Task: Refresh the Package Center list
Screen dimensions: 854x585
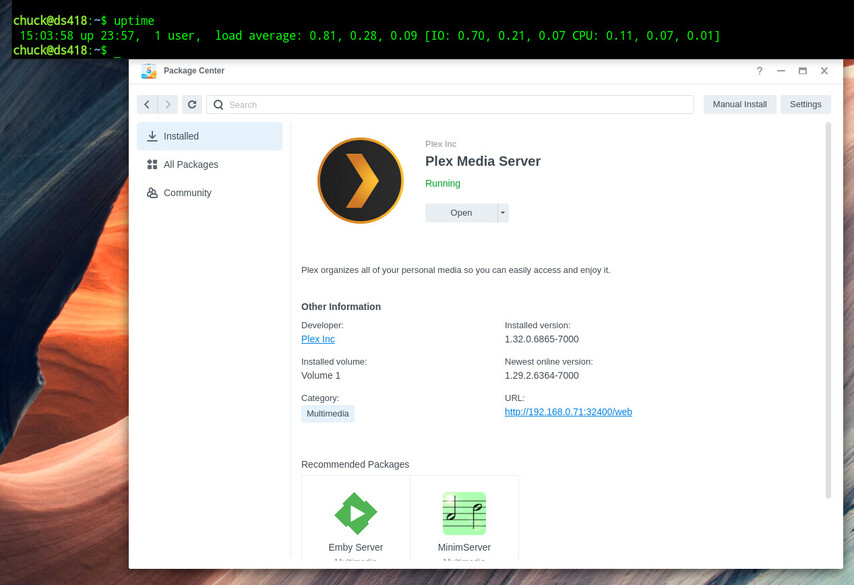Action: point(192,104)
